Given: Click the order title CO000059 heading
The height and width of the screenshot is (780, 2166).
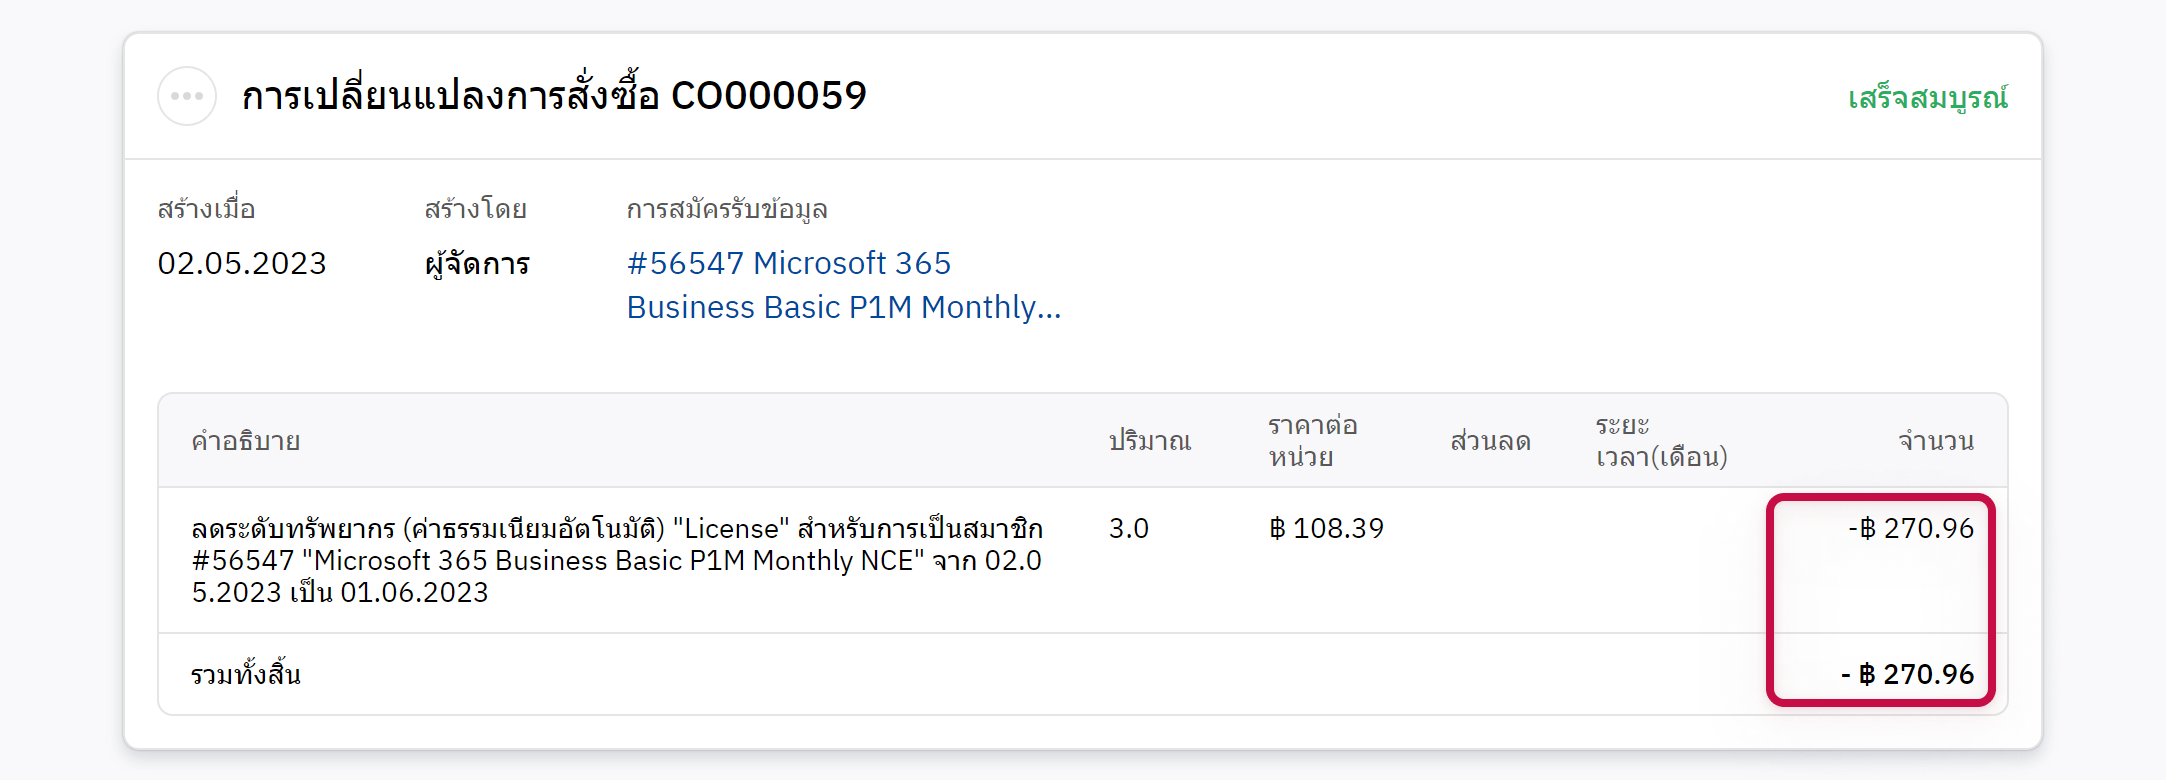Looking at the screenshot, I should [x=554, y=96].
